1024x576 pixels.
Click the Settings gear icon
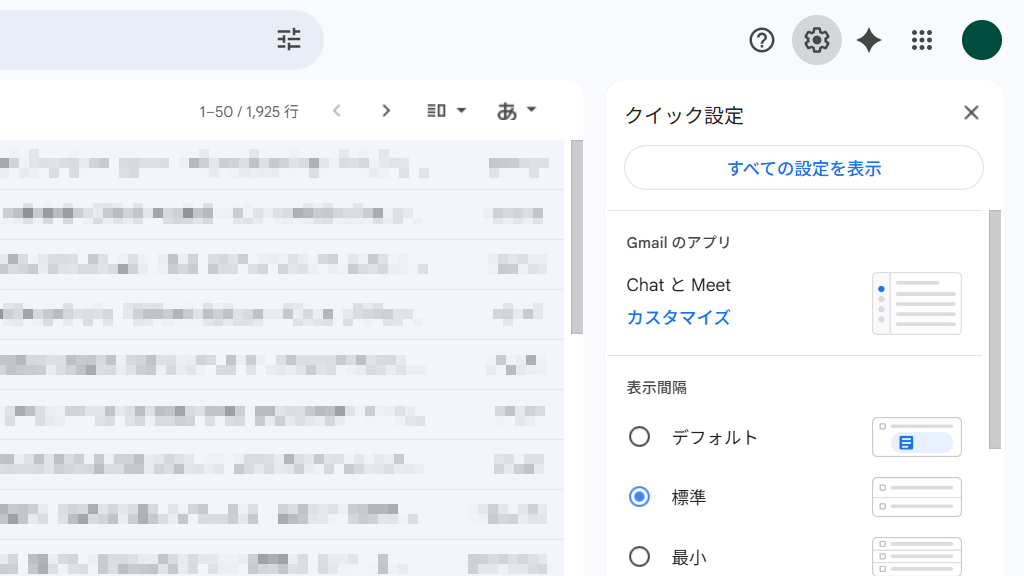pos(817,40)
